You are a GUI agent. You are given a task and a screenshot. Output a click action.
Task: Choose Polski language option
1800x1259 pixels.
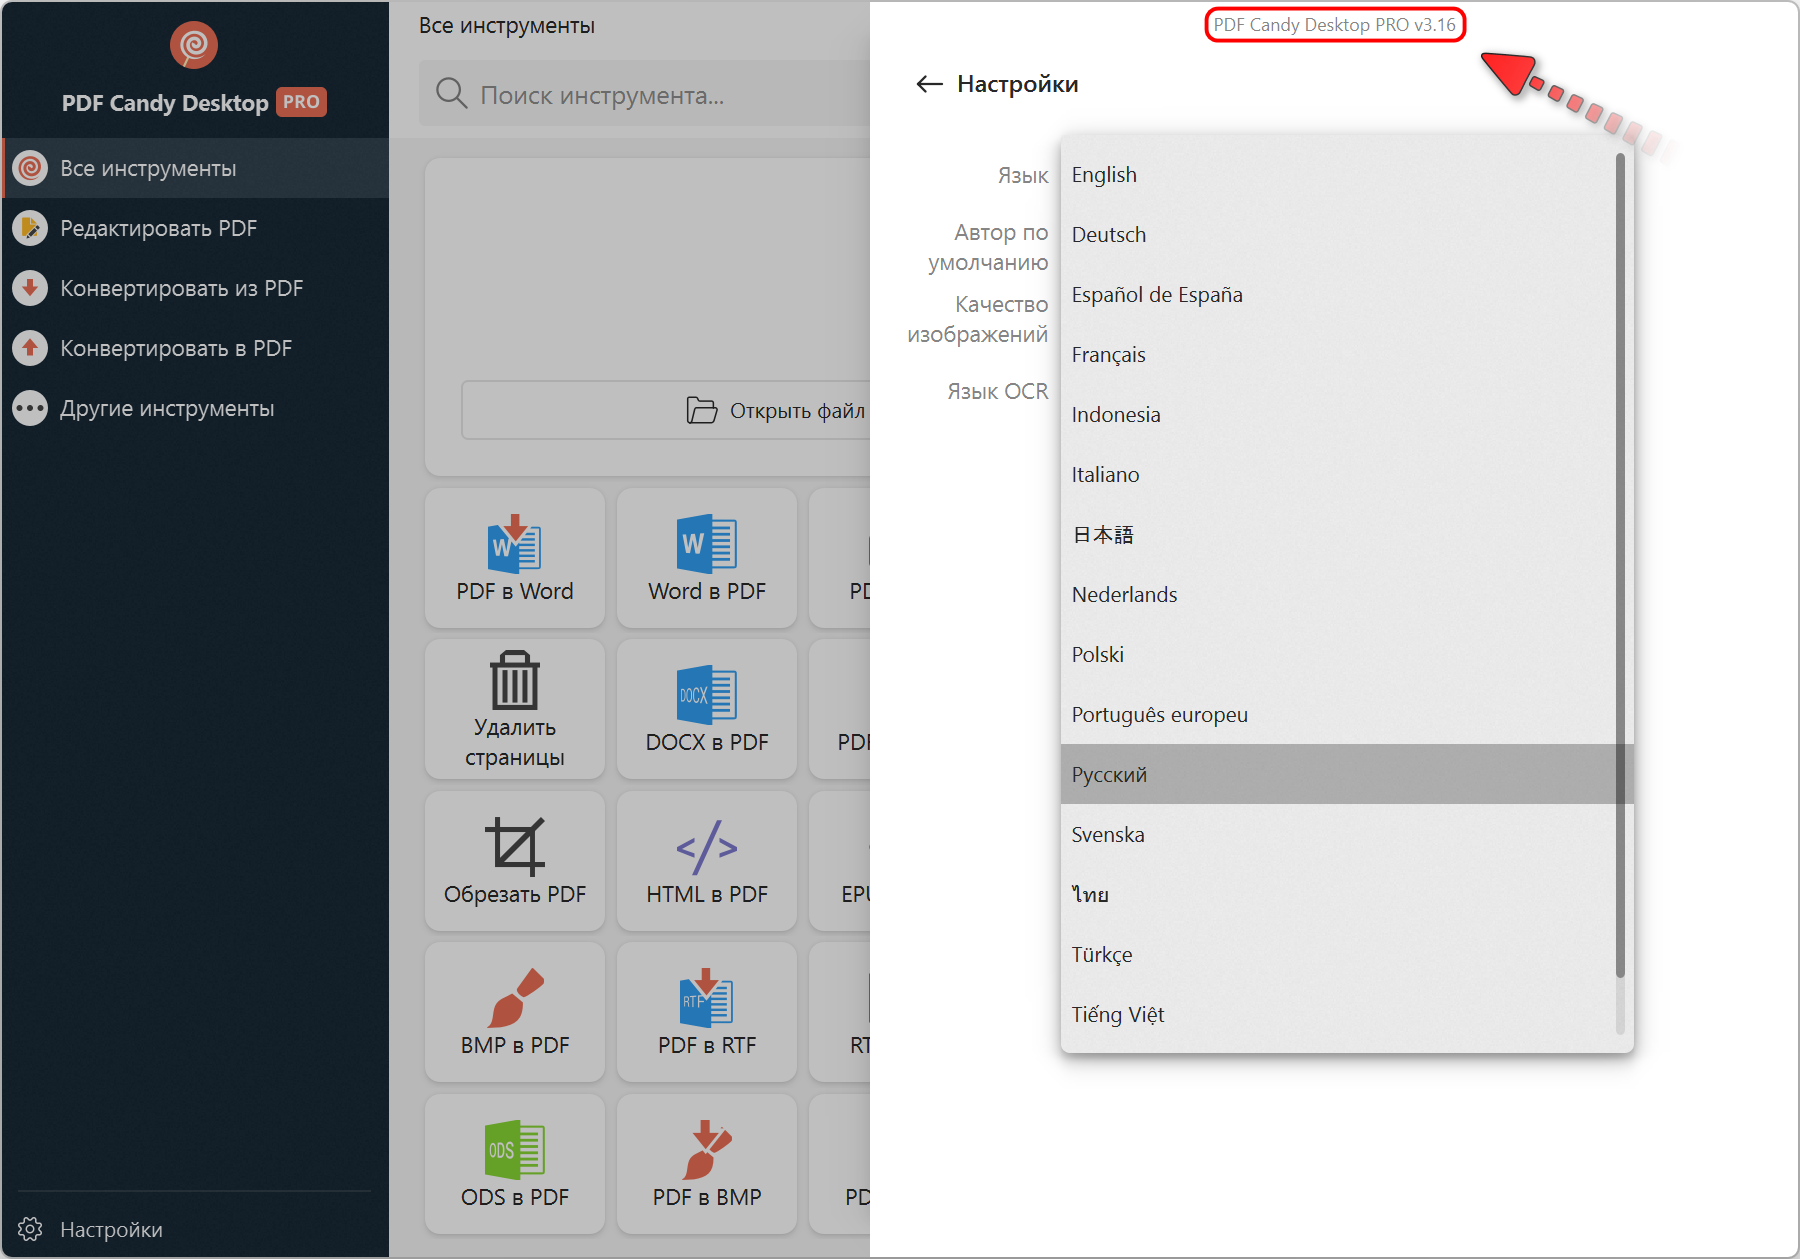tap(1338, 654)
